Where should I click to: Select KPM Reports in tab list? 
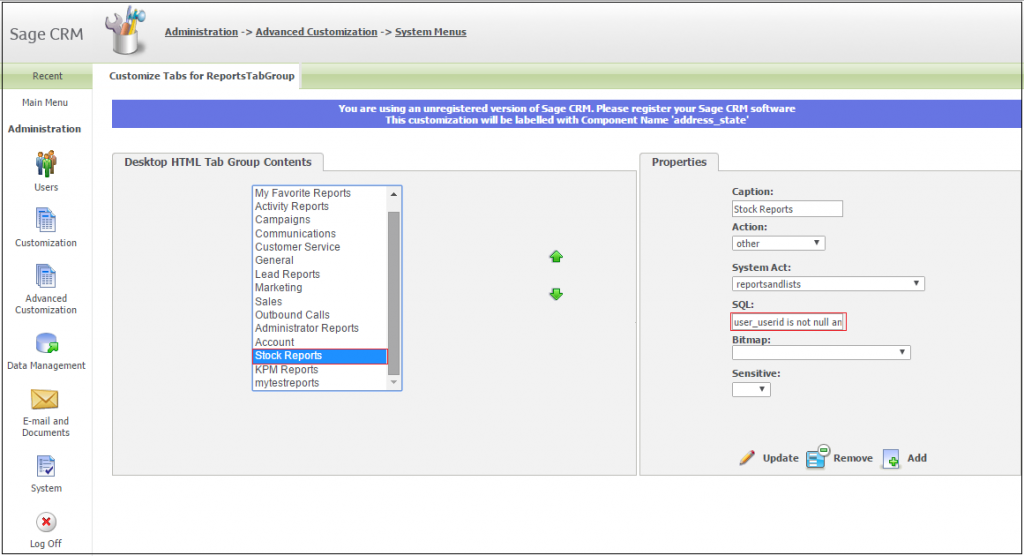320,369
